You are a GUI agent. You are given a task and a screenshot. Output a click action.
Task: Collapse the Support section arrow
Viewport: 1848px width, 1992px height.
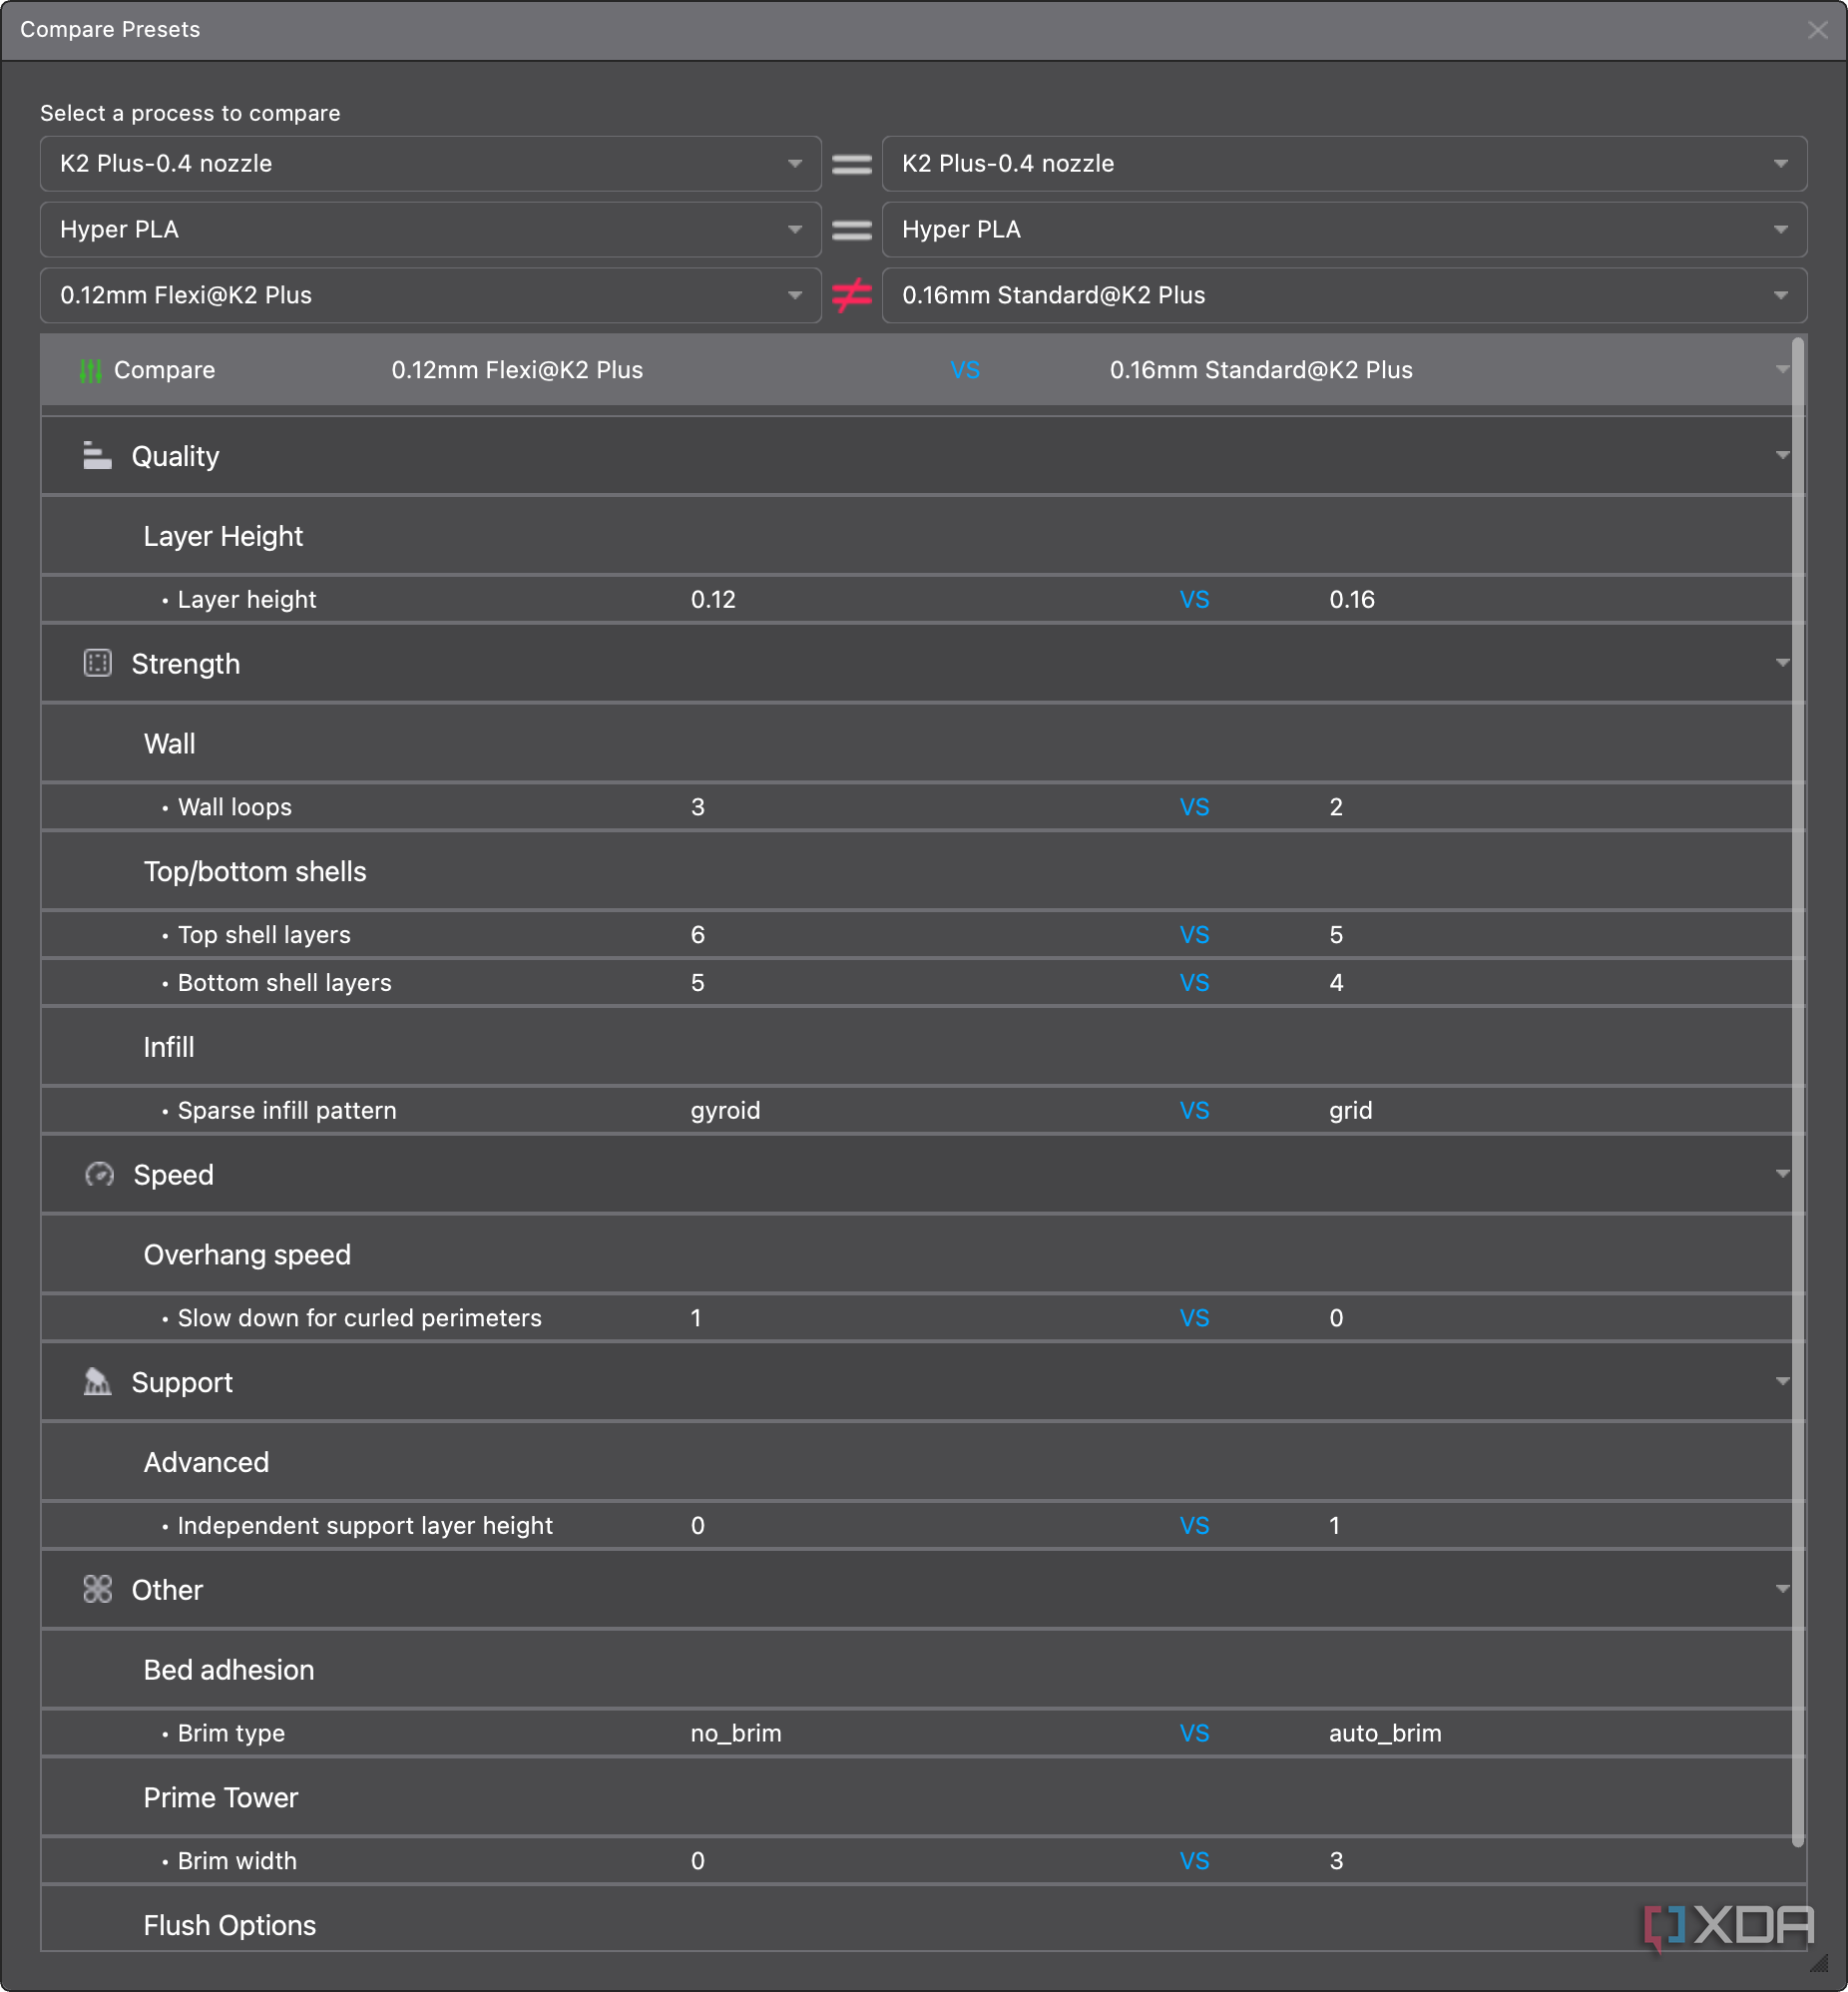tap(1782, 1382)
